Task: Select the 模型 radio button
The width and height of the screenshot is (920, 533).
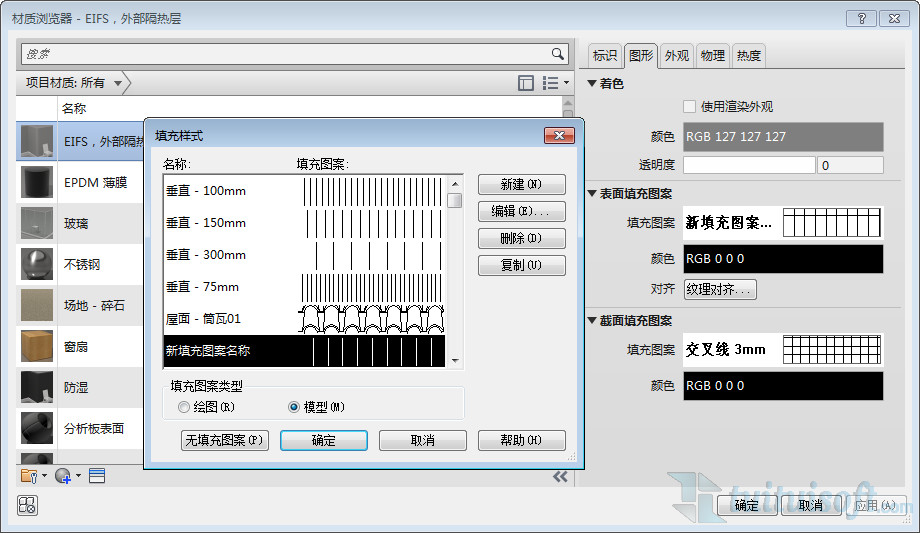Action: click(x=294, y=407)
